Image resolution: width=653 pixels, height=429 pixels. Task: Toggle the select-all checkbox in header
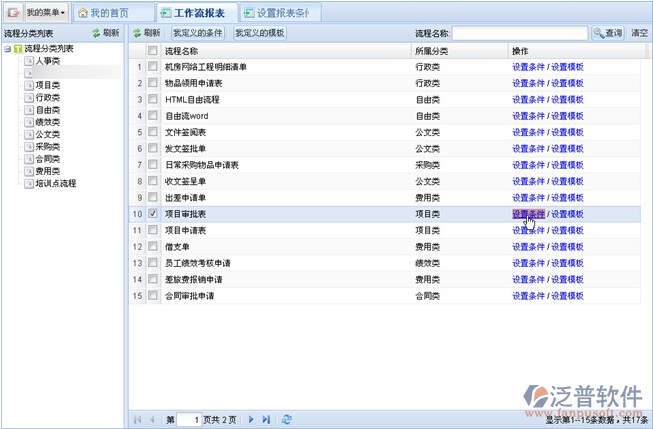[152, 50]
